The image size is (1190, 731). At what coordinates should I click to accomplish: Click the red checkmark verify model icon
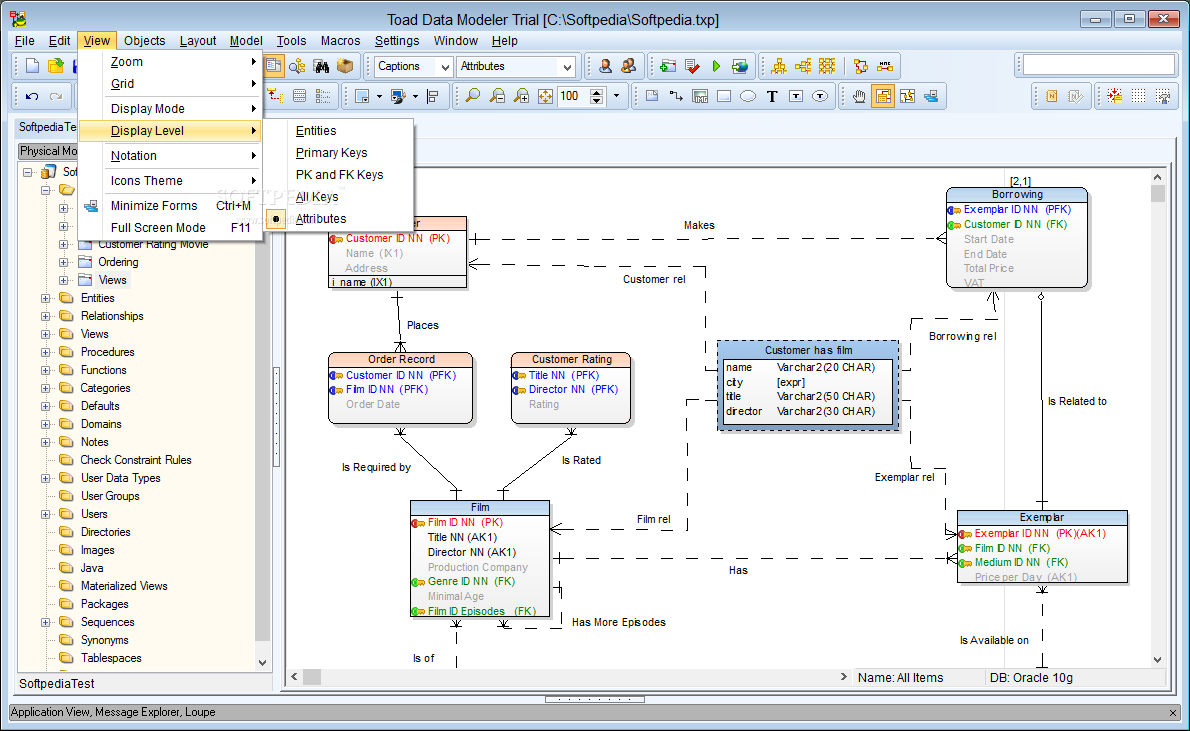[x=692, y=66]
